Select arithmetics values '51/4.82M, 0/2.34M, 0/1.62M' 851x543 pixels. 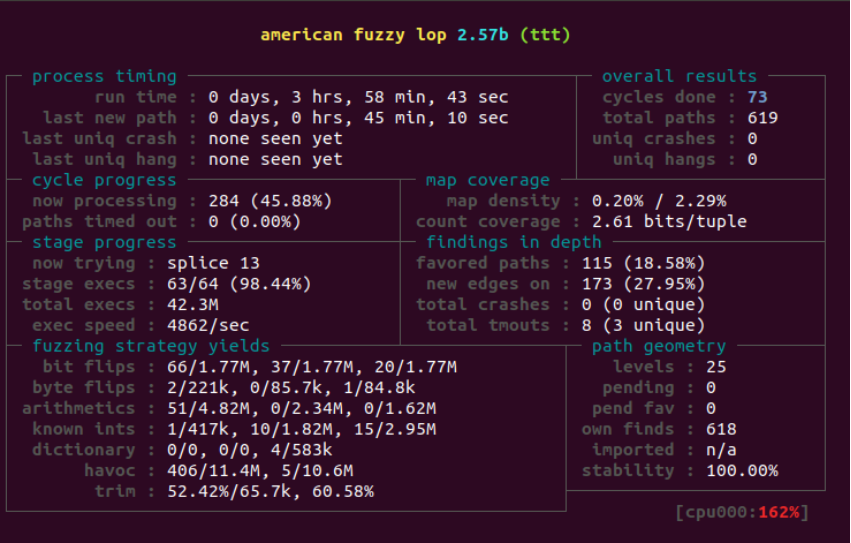301,409
